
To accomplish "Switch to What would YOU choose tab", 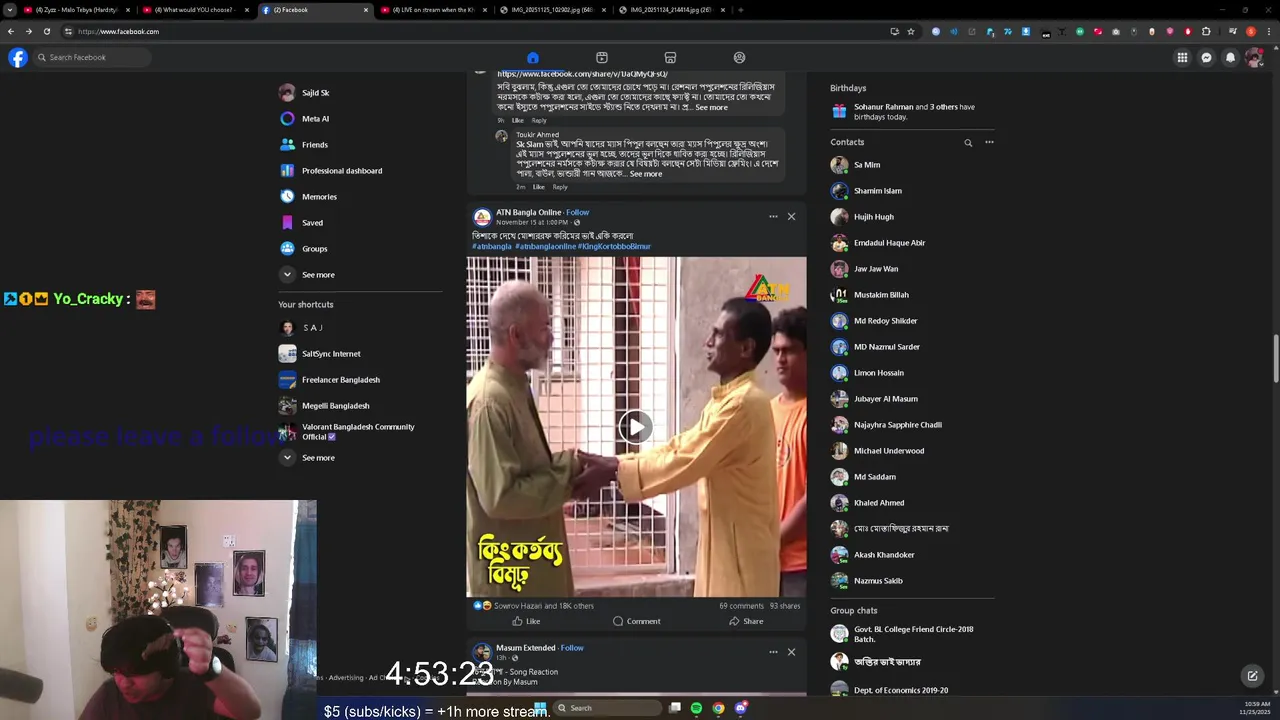I will (x=195, y=10).
